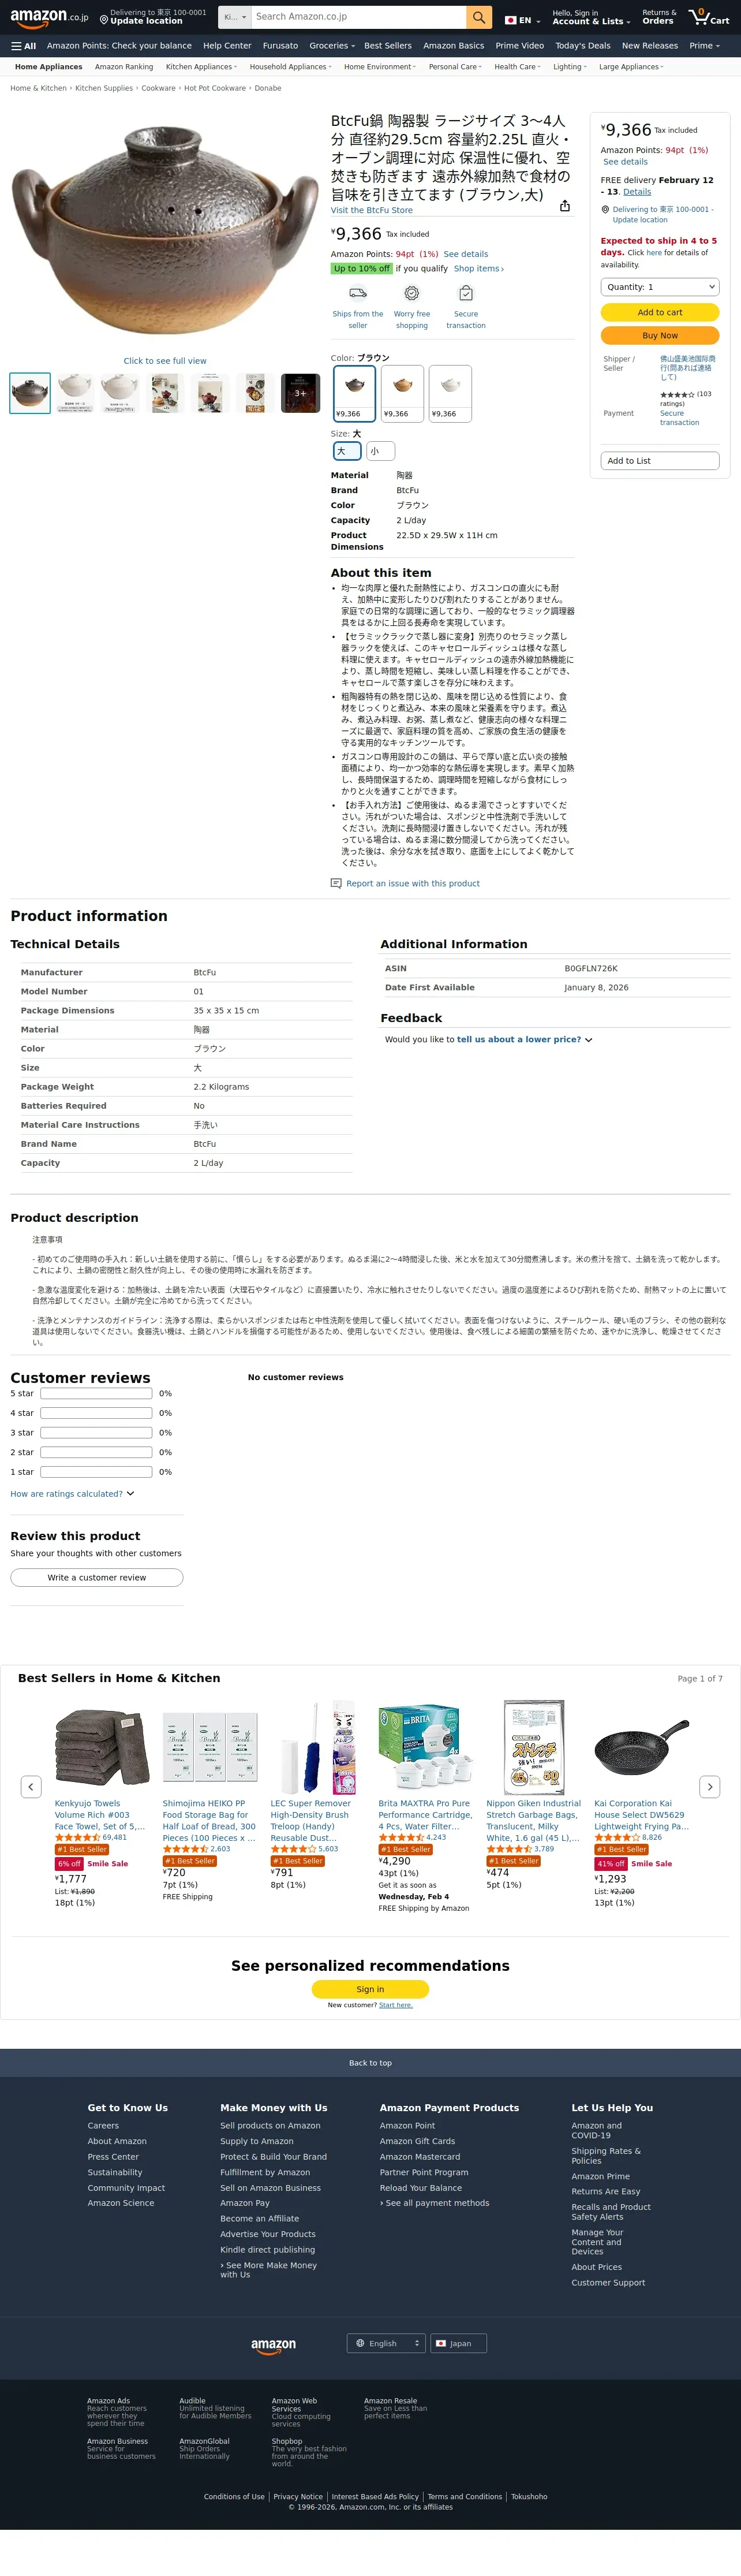This screenshot has height=2576, width=741.
Task: Expand Kitchen Appliances submenu
Action: pos(201,67)
